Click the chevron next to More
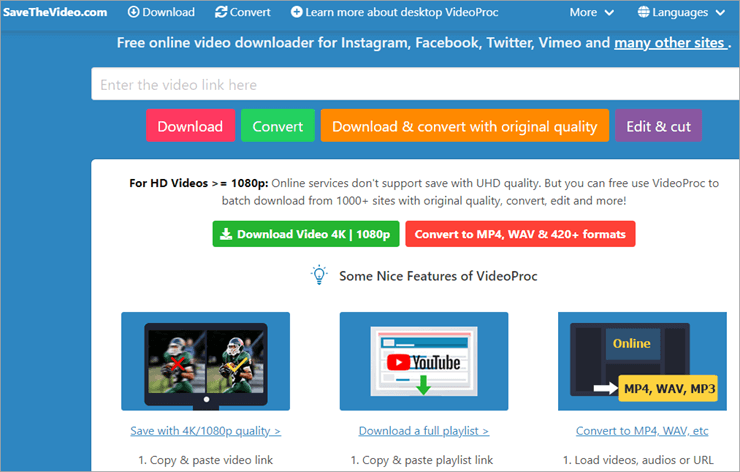This screenshot has height=472, width=740. (x=609, y=13)
